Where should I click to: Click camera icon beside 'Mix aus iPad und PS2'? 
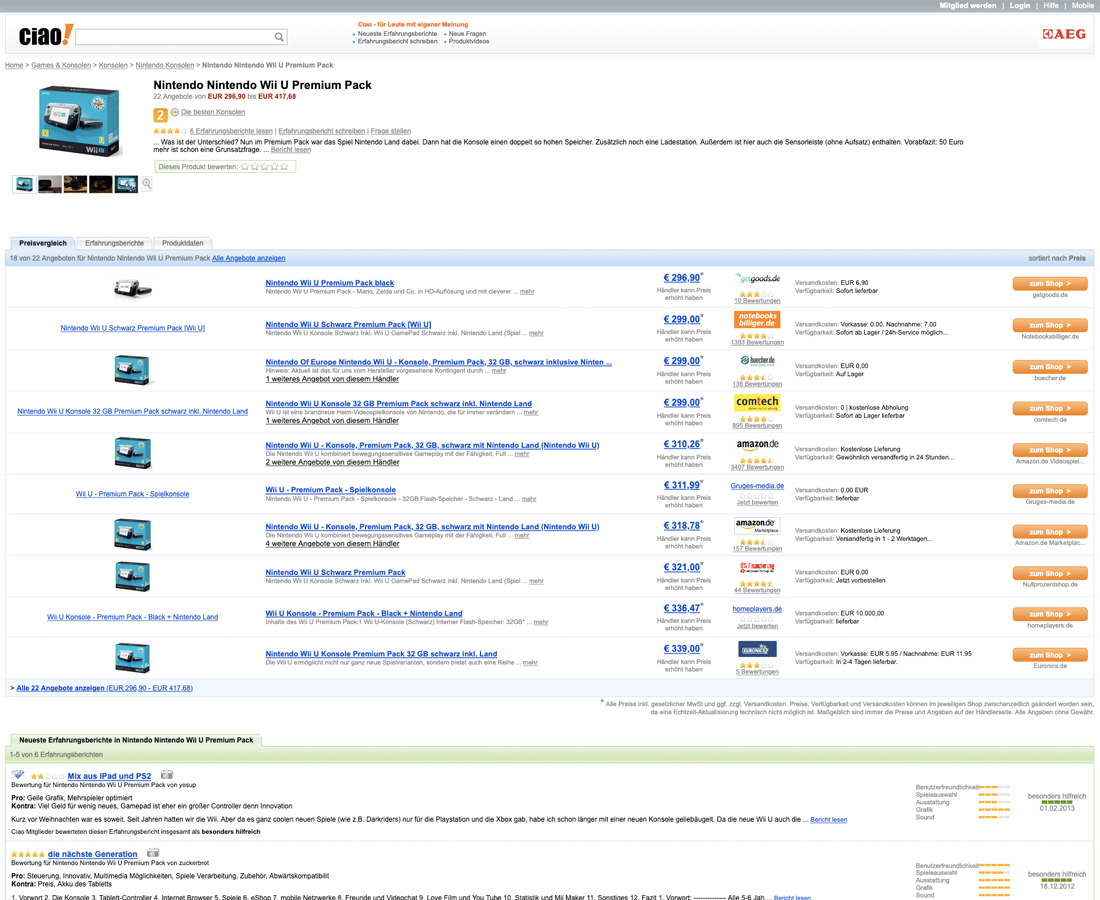167,774
